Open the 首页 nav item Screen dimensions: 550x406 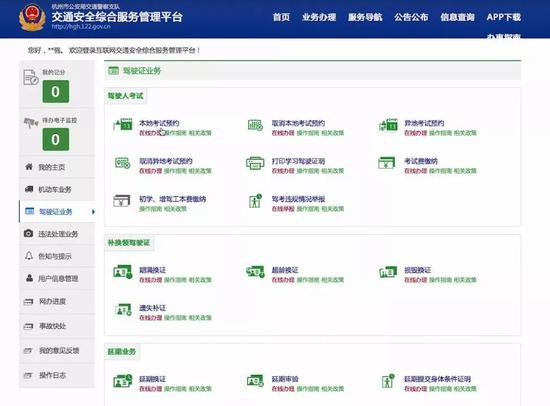[x=281, y=17]
